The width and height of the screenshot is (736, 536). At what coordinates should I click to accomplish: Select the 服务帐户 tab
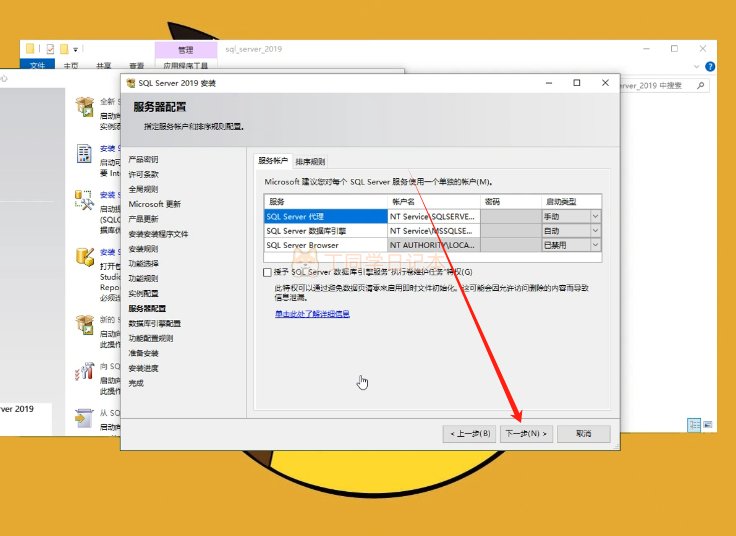click(272, 161)
